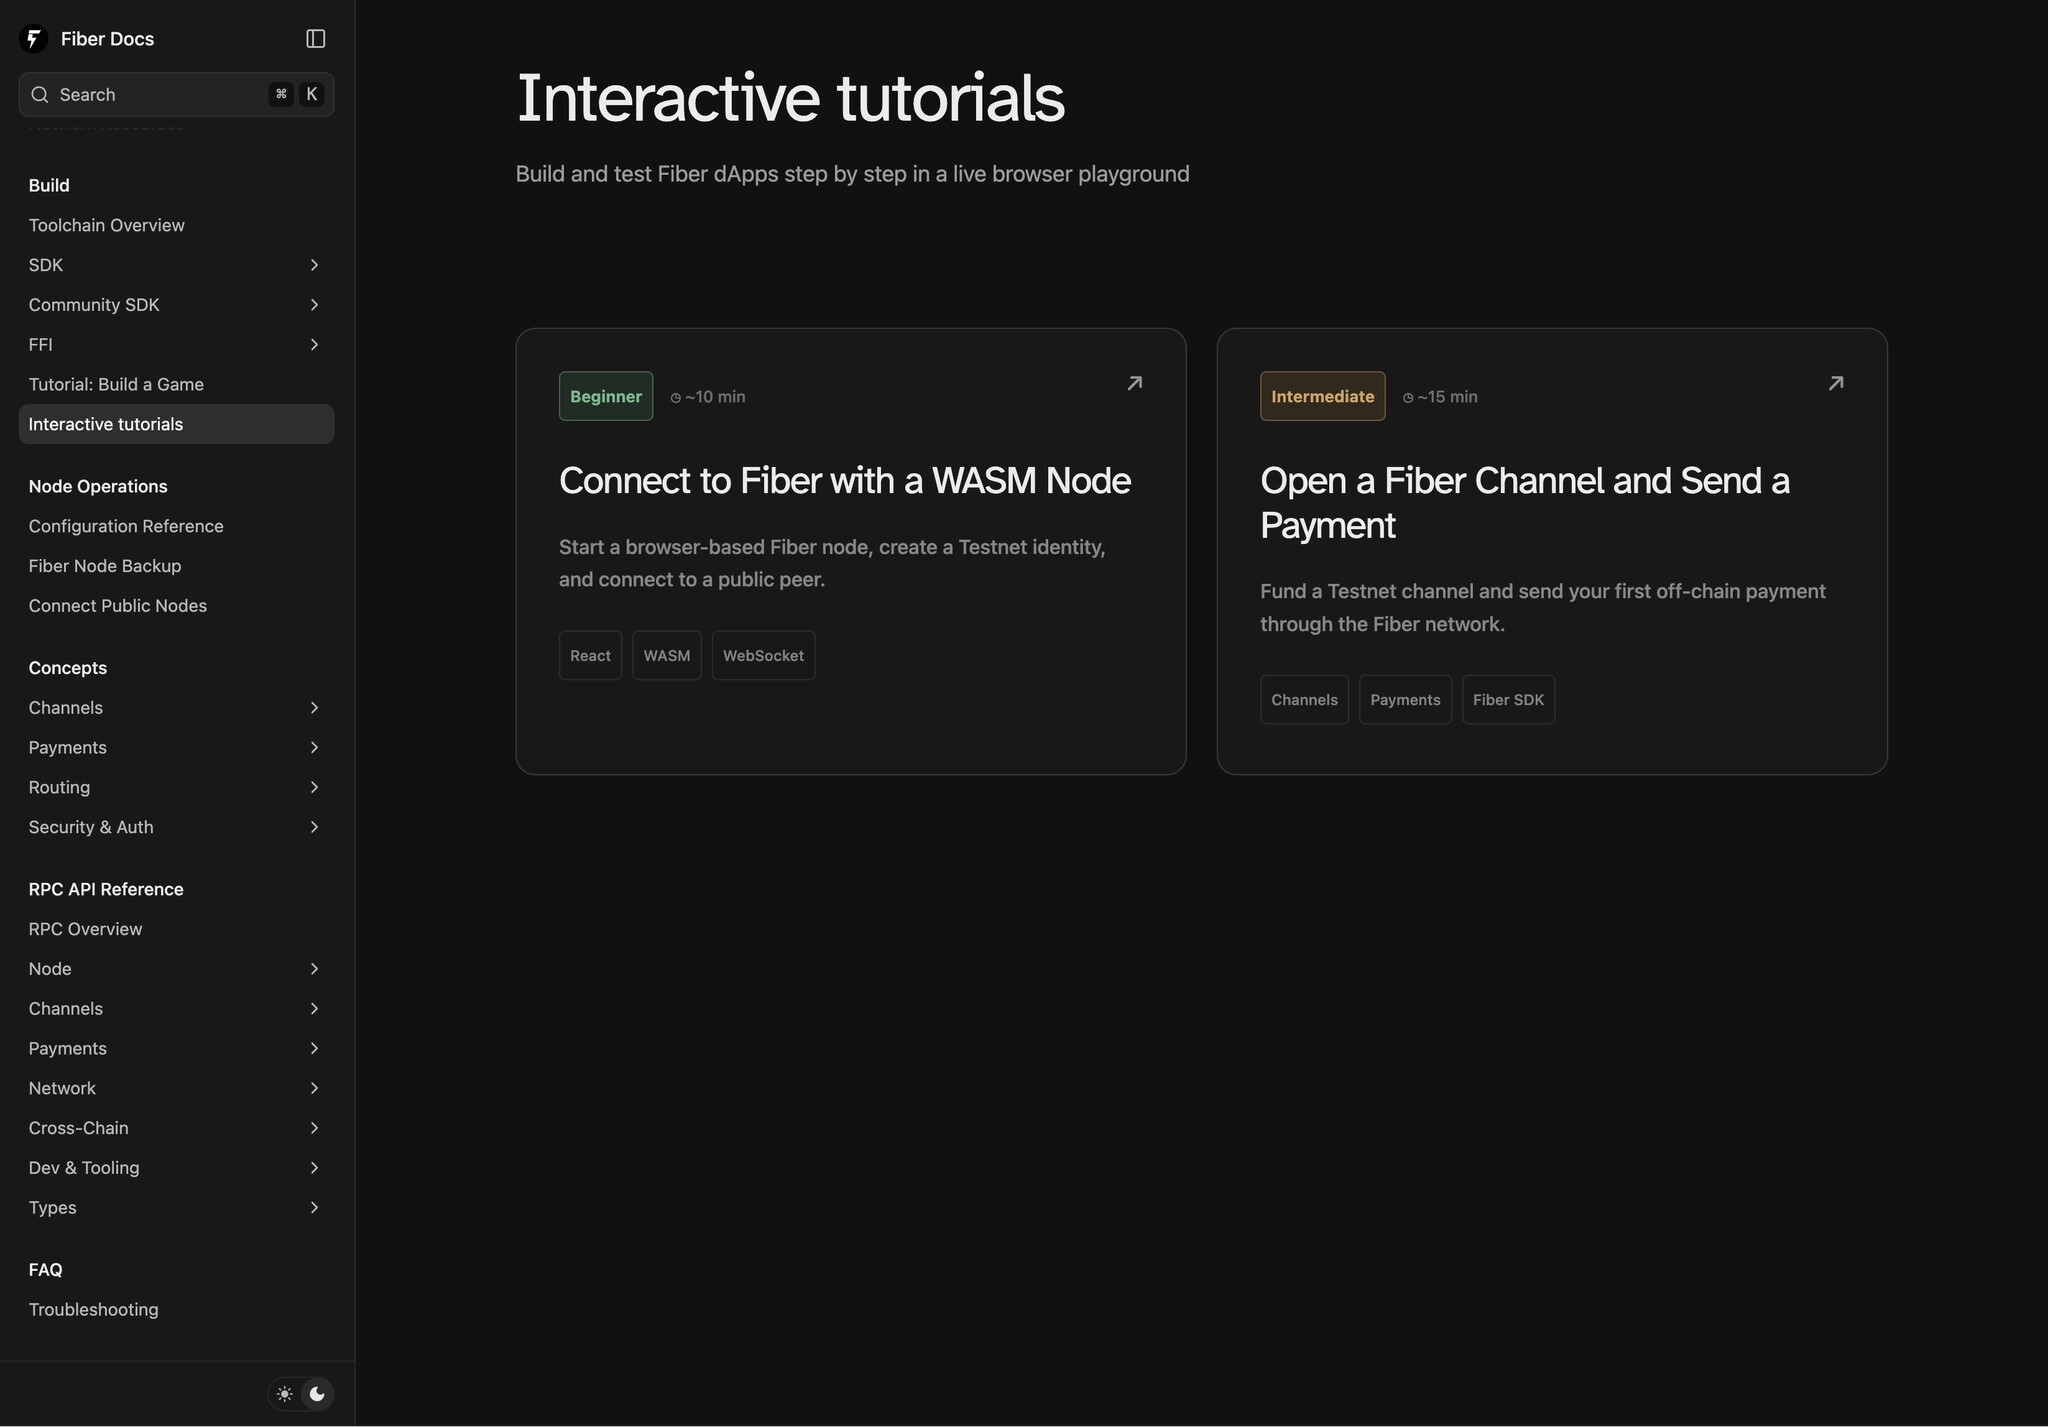This screenshot has height=1427, width=2048.
Task: Click the Fiber SDK tag
Action: point(1508,700)
